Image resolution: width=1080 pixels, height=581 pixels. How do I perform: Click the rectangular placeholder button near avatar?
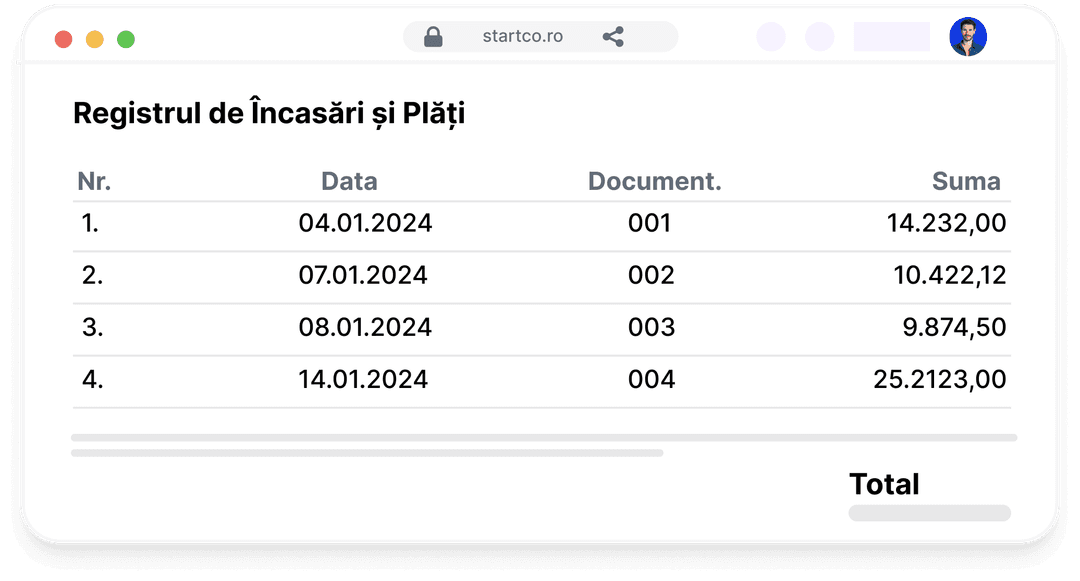click(892, 36)
